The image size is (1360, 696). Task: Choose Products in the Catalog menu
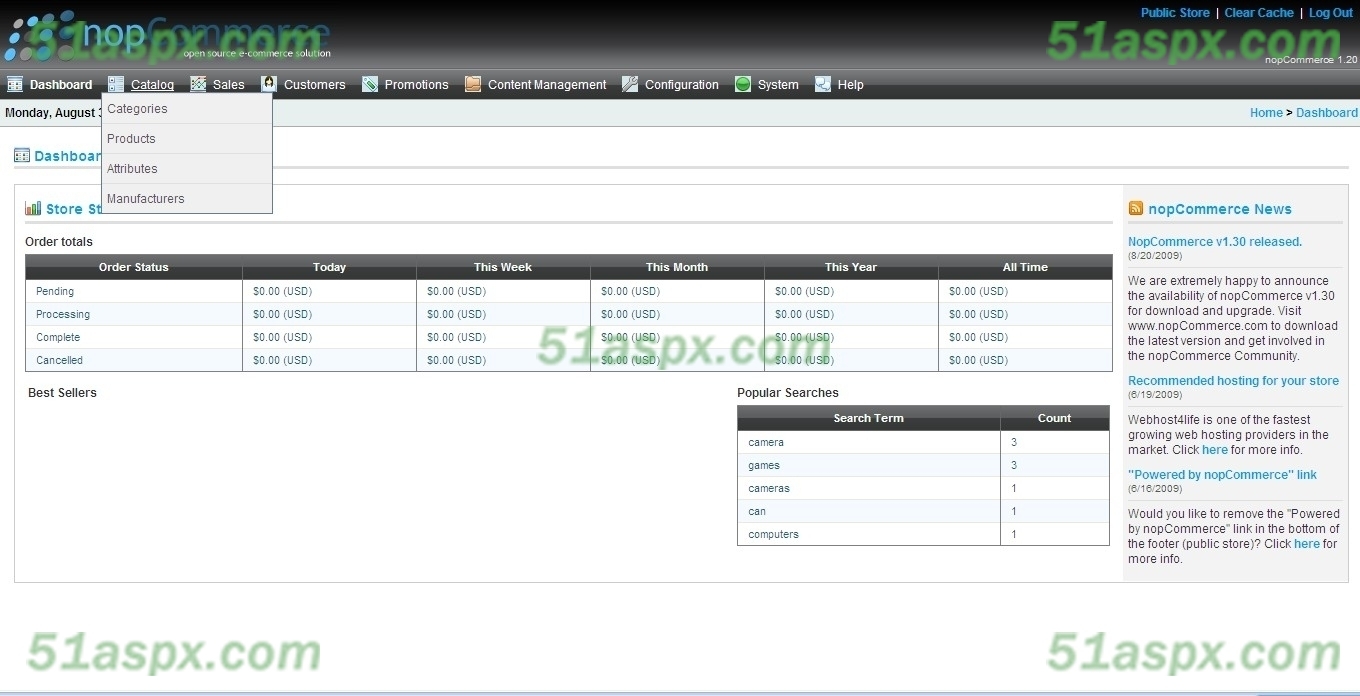187,139
